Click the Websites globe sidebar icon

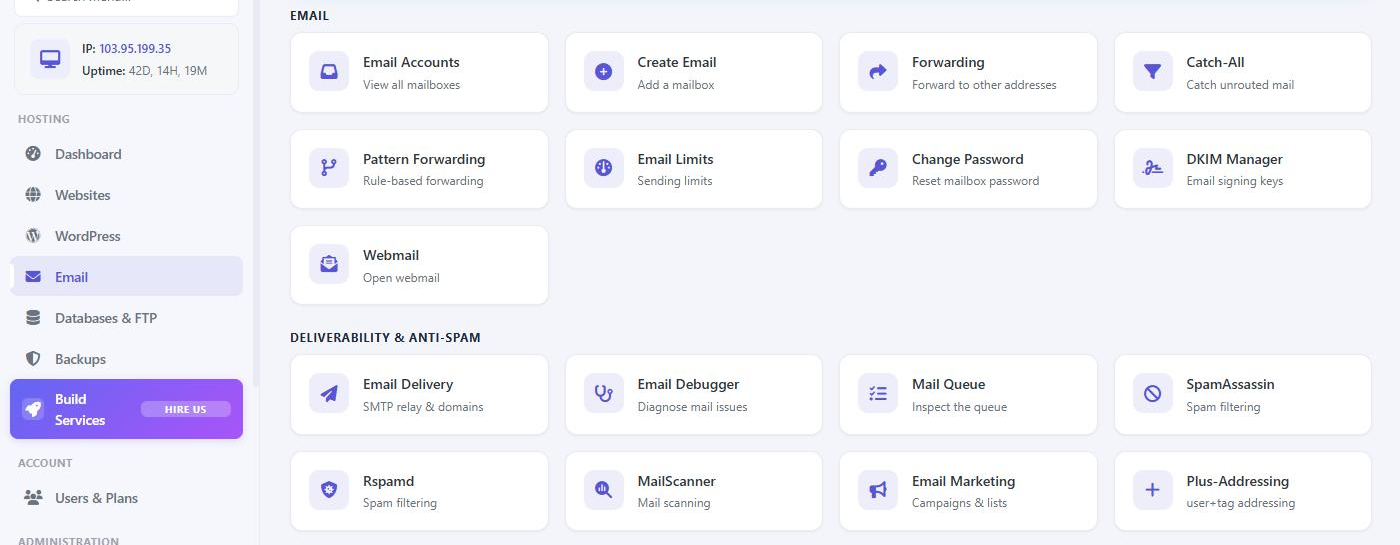(x=33, y=195)
